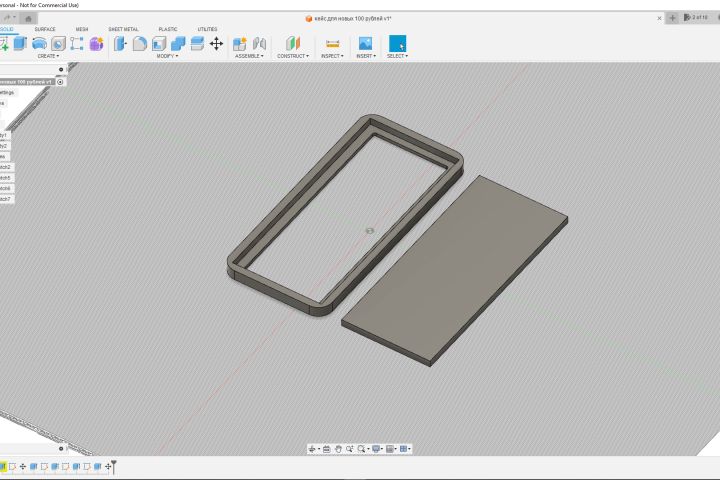Click the Pan hand navigation icon
Image resolution: width=720 pixels, height=480 pixels.
[339, 449]
